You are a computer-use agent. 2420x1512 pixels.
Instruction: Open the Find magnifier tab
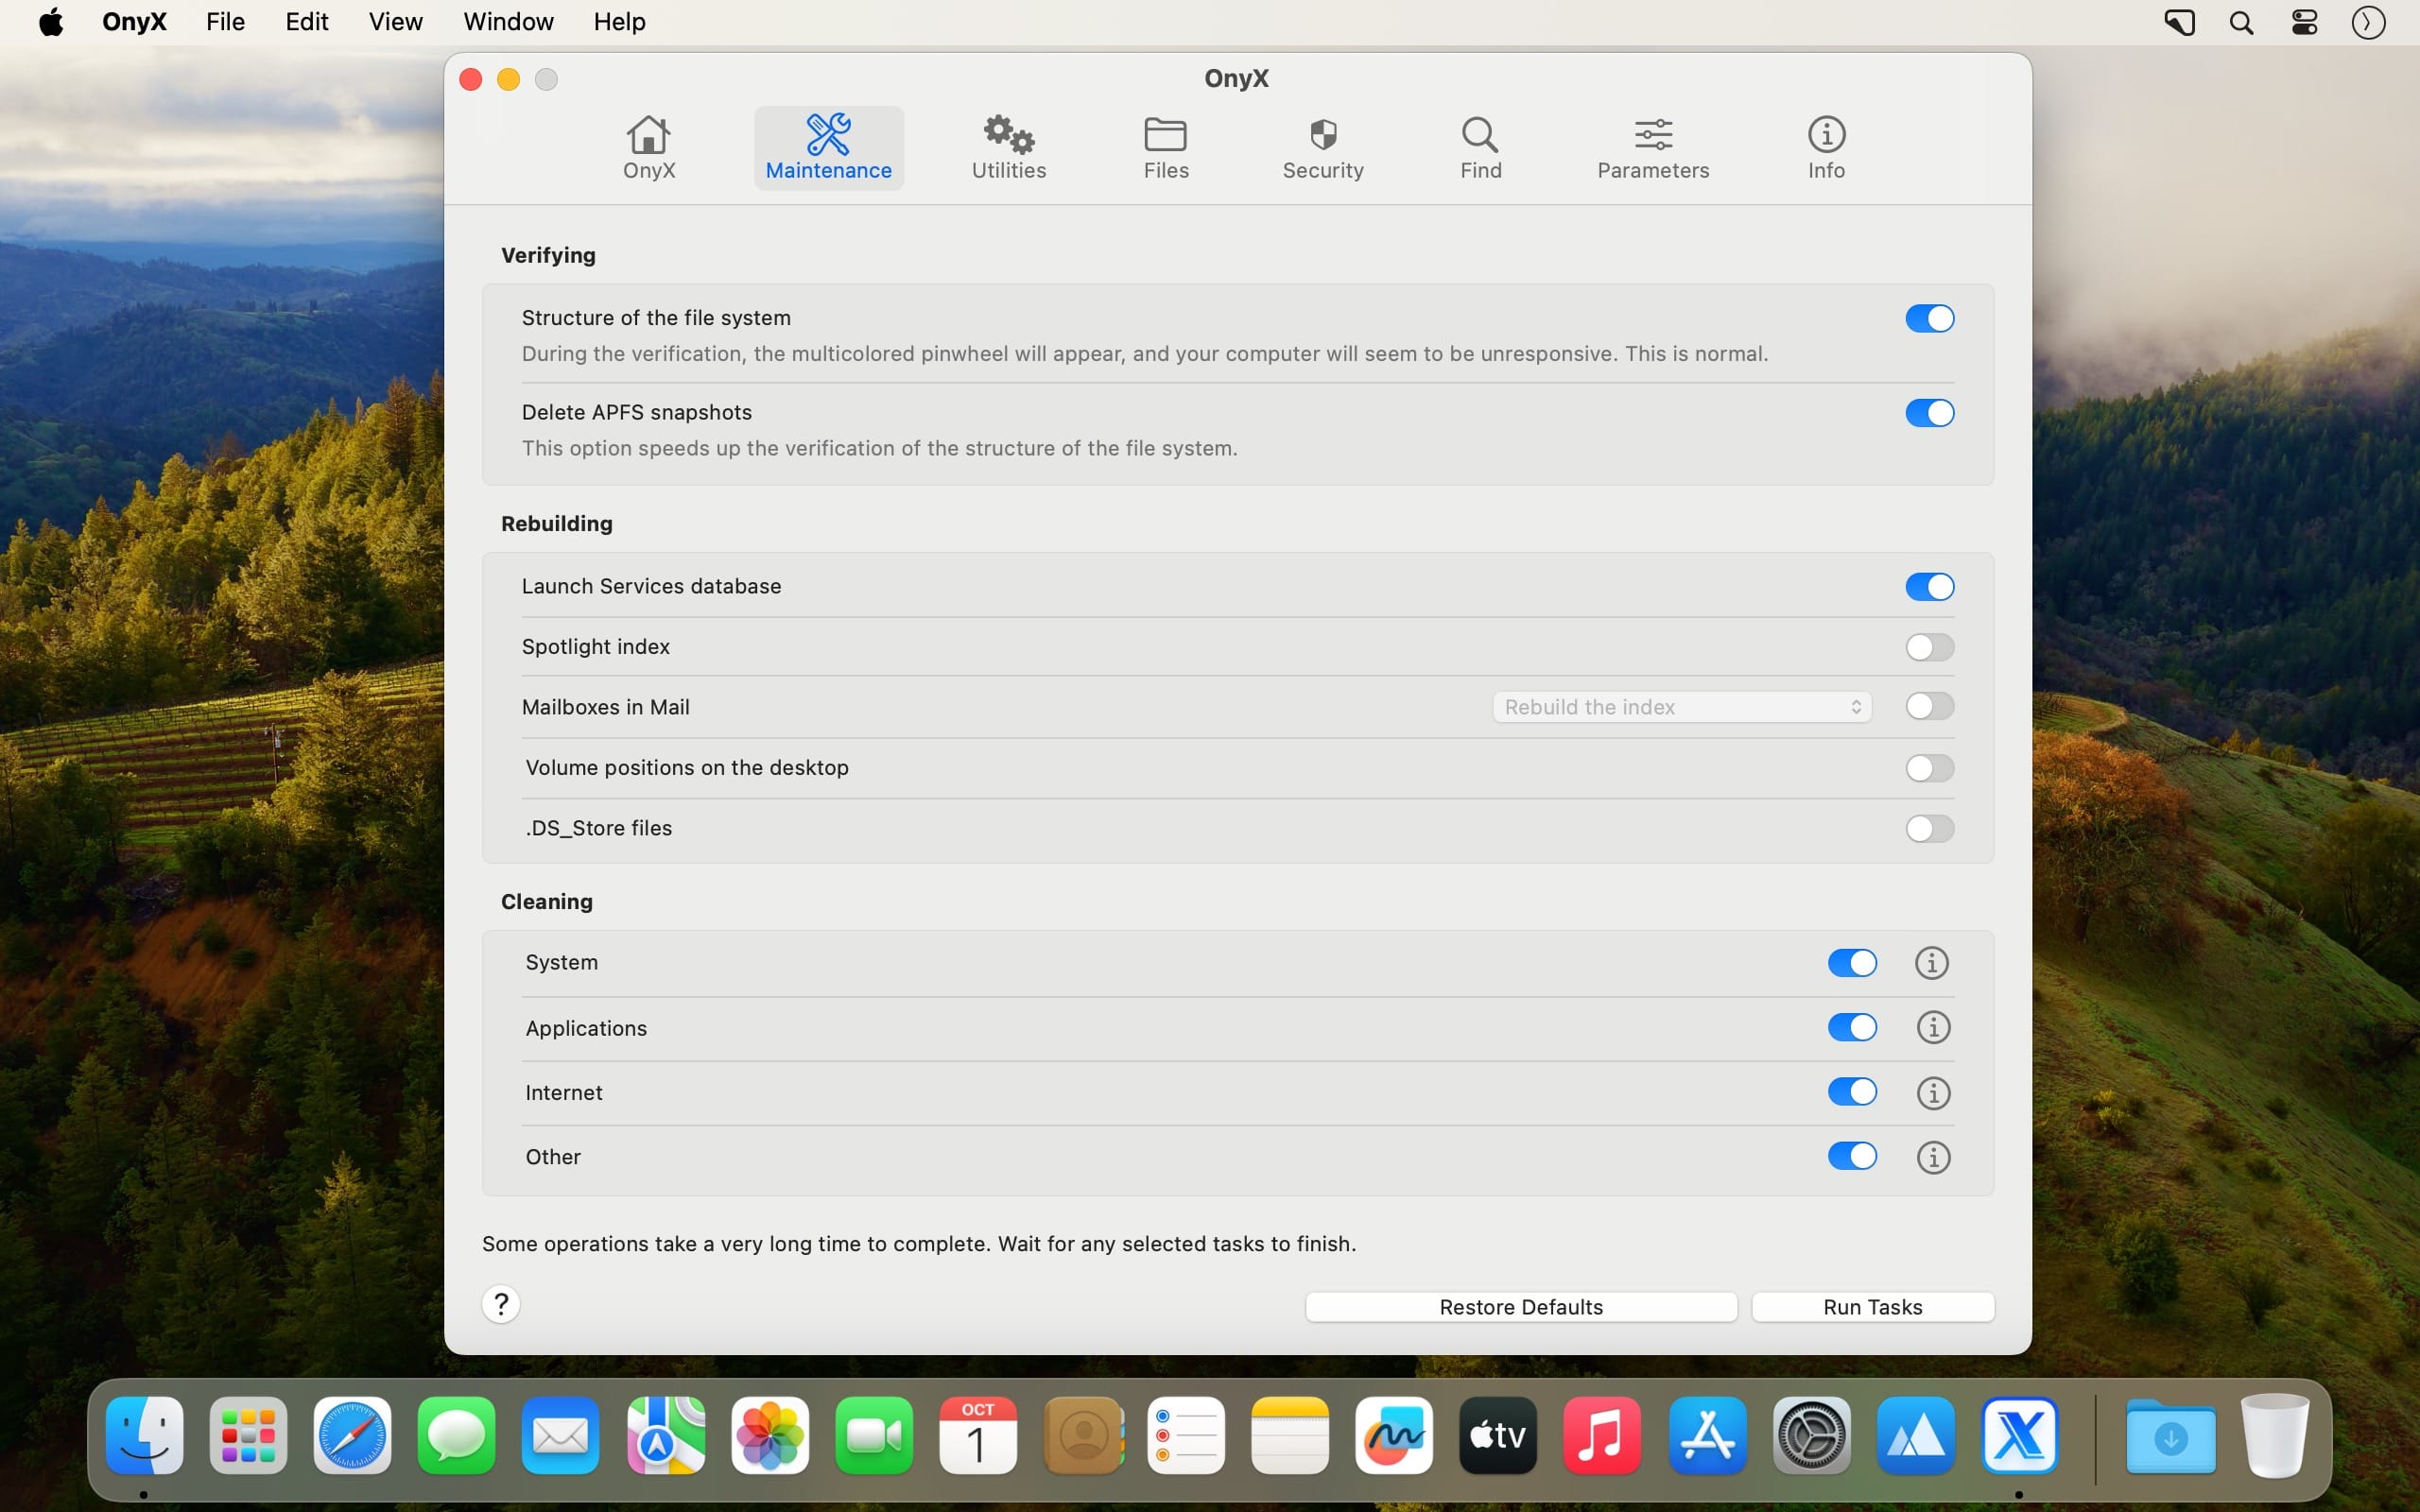(1481, 148)
